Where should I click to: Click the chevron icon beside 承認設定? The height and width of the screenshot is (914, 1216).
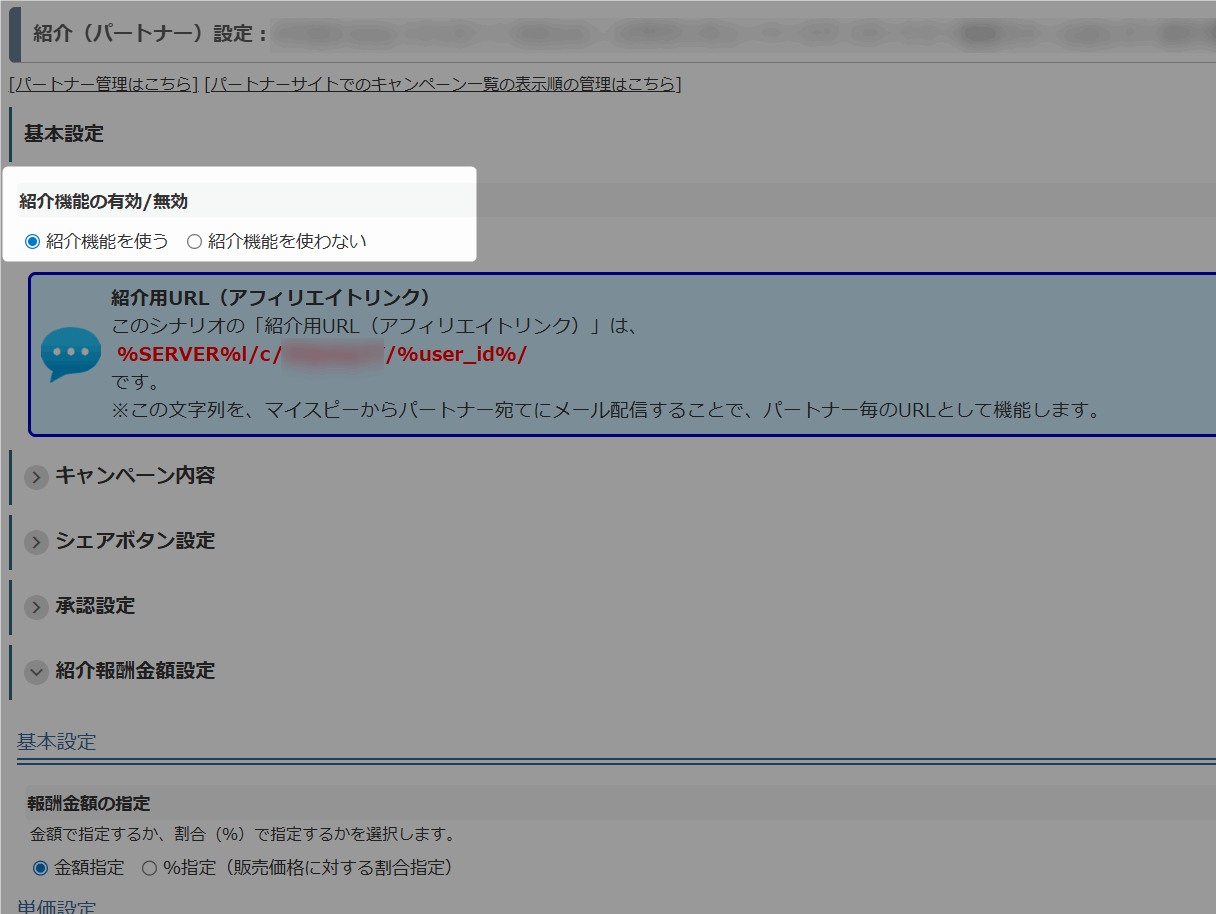pos(36,607)
